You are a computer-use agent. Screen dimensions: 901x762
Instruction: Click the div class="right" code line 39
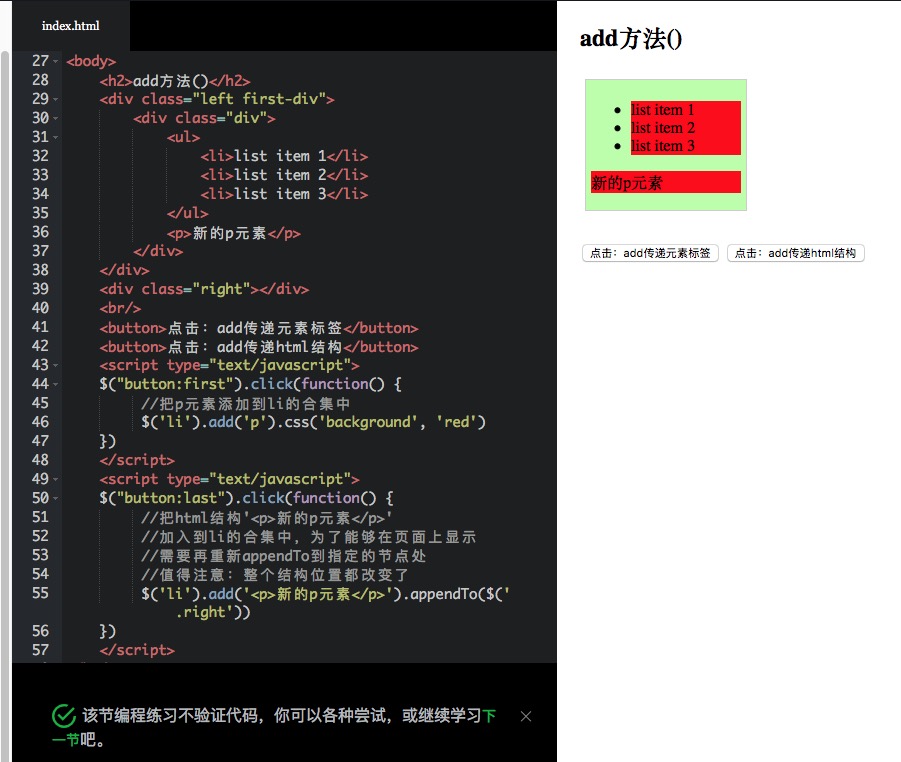click(x=204, y=289)
